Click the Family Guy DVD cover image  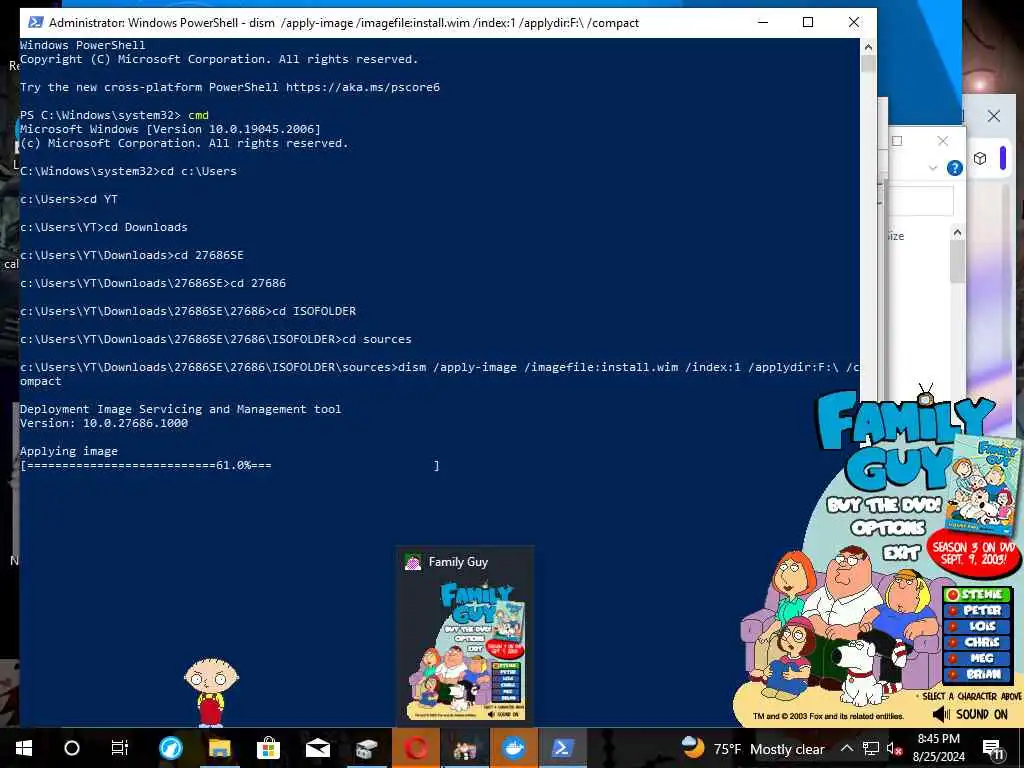pyautogui.click(x=983, y=486)
